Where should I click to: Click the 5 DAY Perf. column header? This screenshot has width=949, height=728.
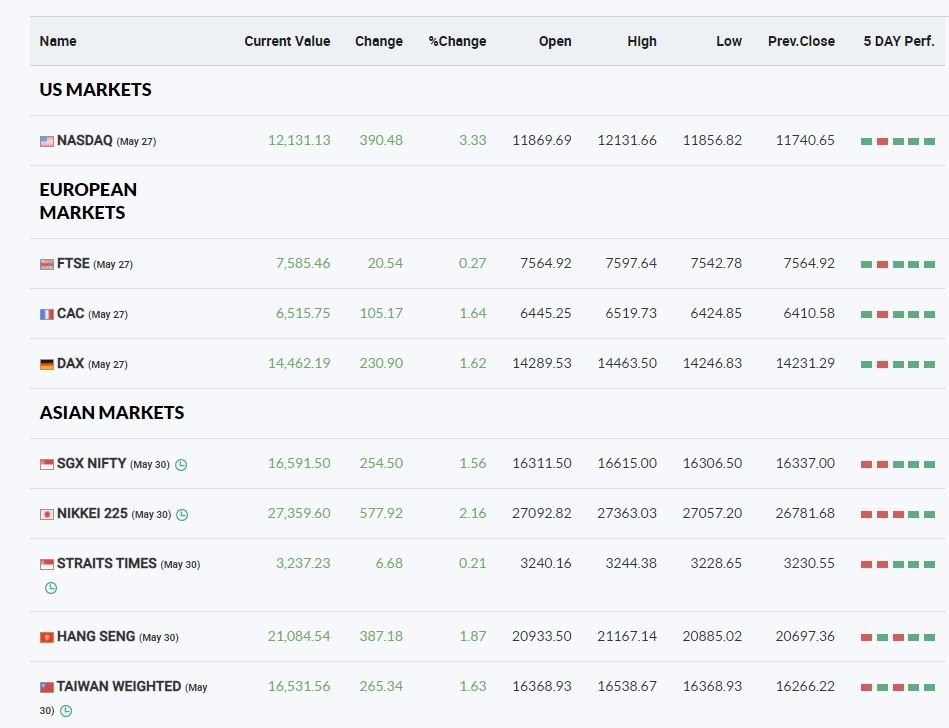[899, 41]
